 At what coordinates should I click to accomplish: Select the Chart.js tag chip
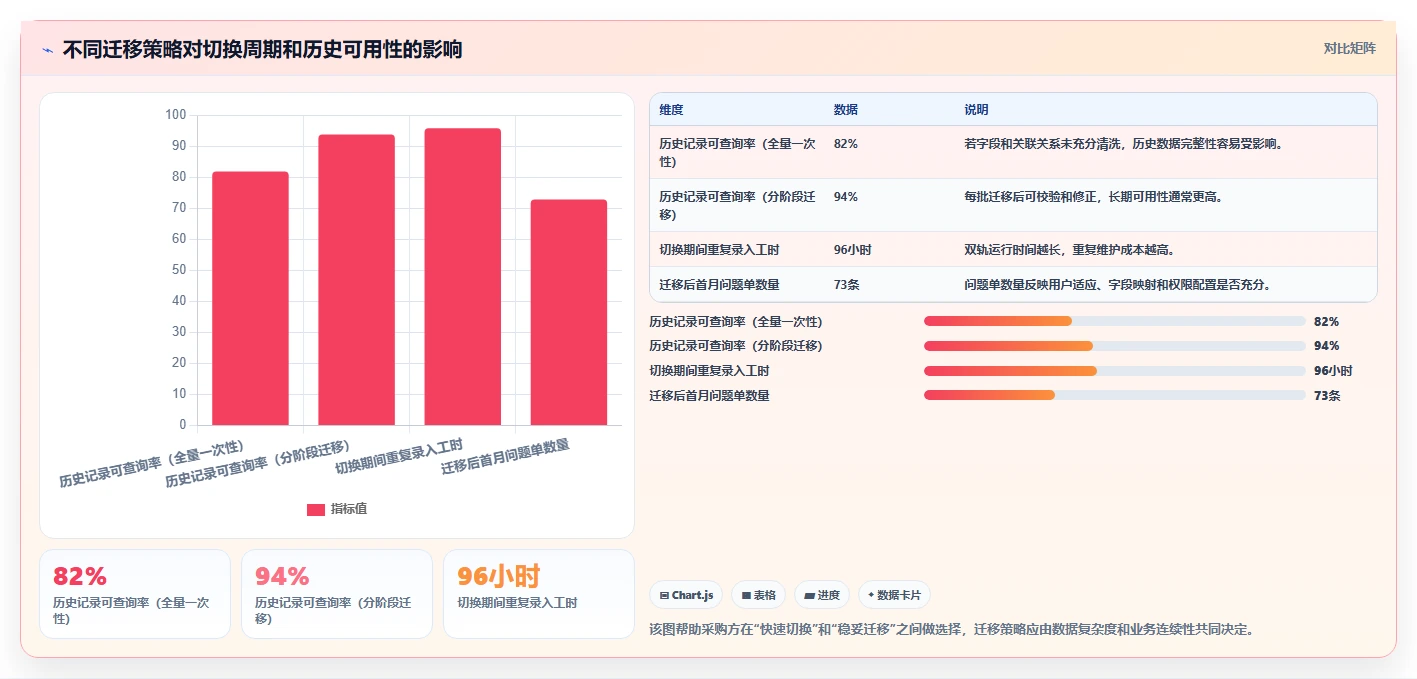687,595
